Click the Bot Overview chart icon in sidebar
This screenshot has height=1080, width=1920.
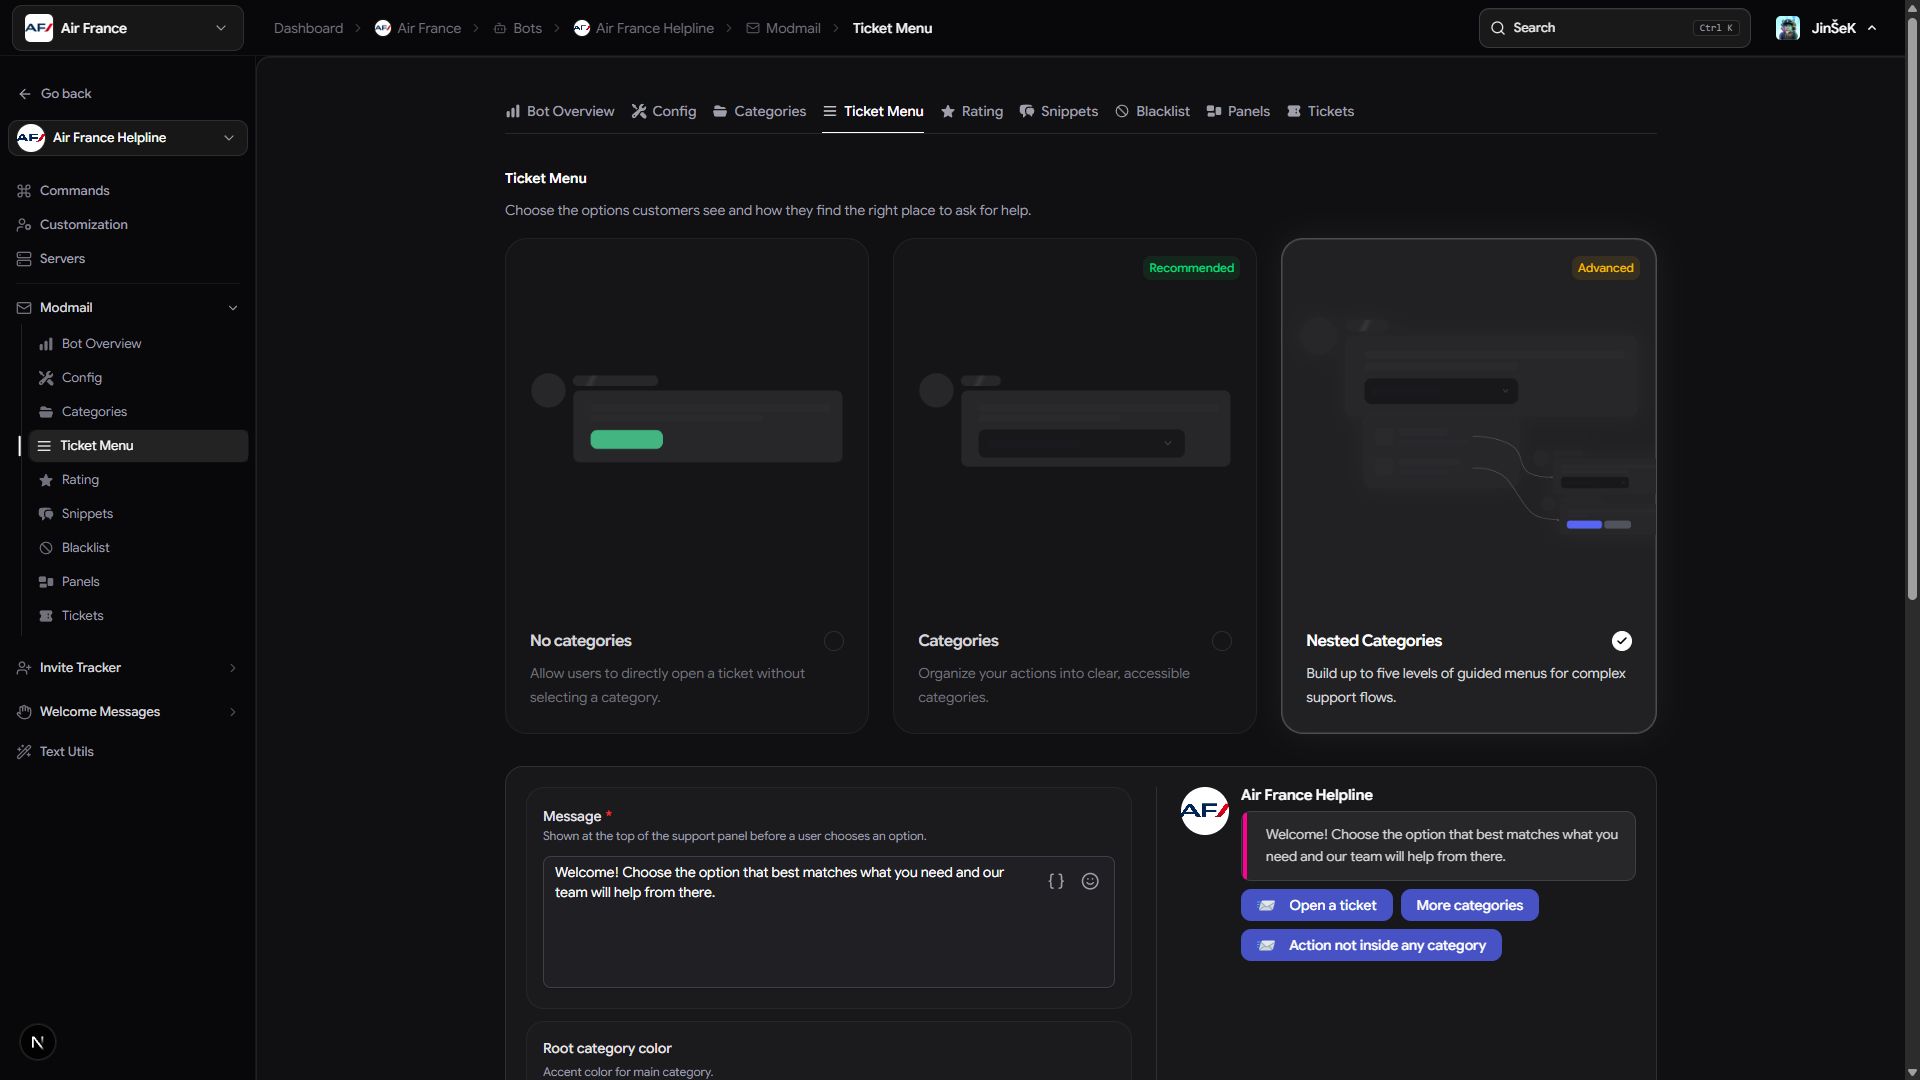click(x=46, y=344)
